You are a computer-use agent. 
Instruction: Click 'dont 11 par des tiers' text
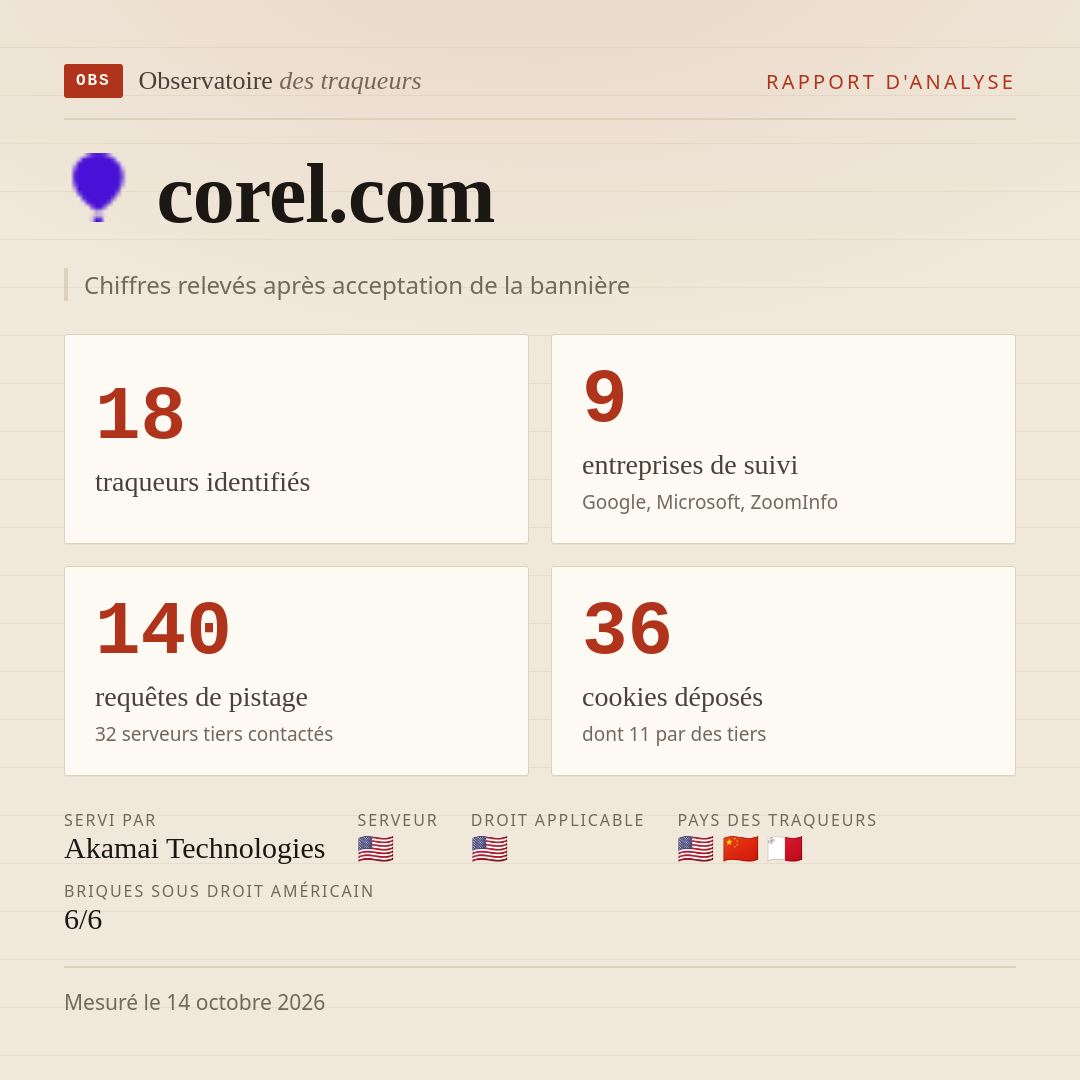(674, 734)
